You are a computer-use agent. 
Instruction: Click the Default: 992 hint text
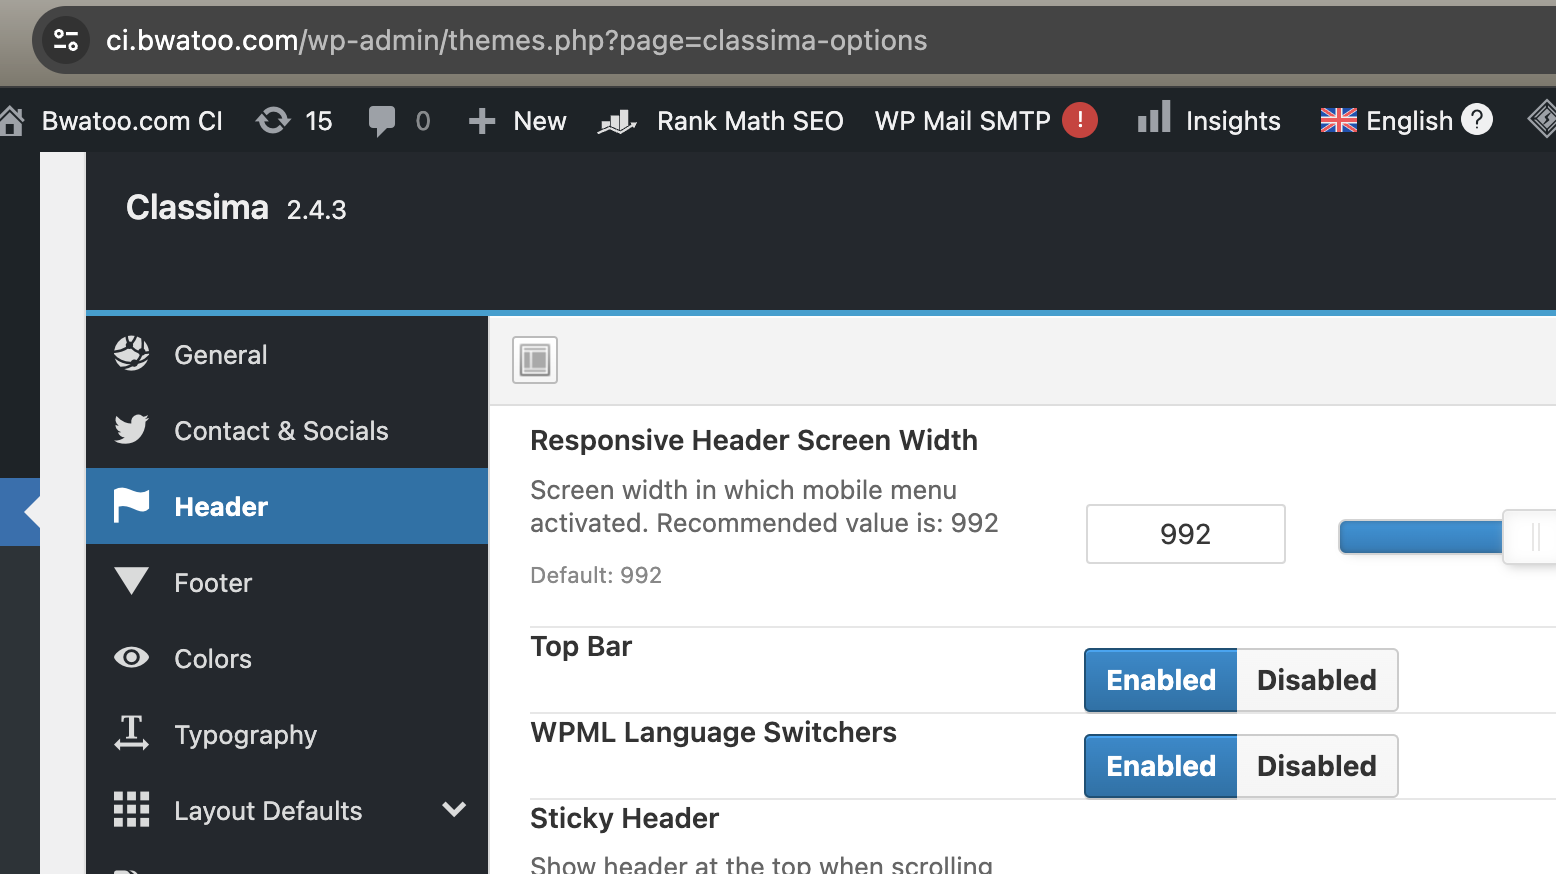coord(596,575)
